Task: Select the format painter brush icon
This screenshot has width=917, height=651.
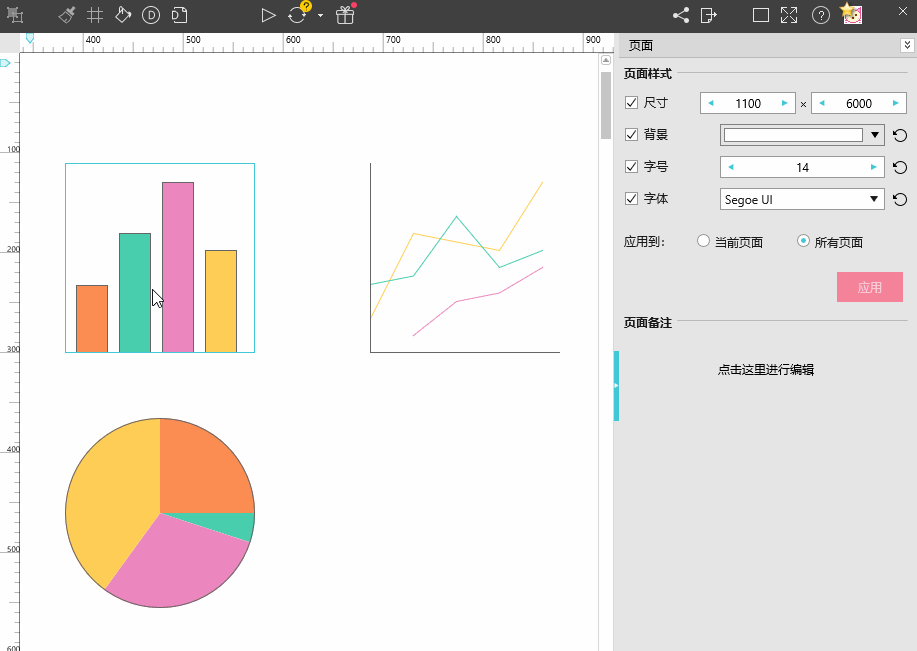Action: coord(67,15)
